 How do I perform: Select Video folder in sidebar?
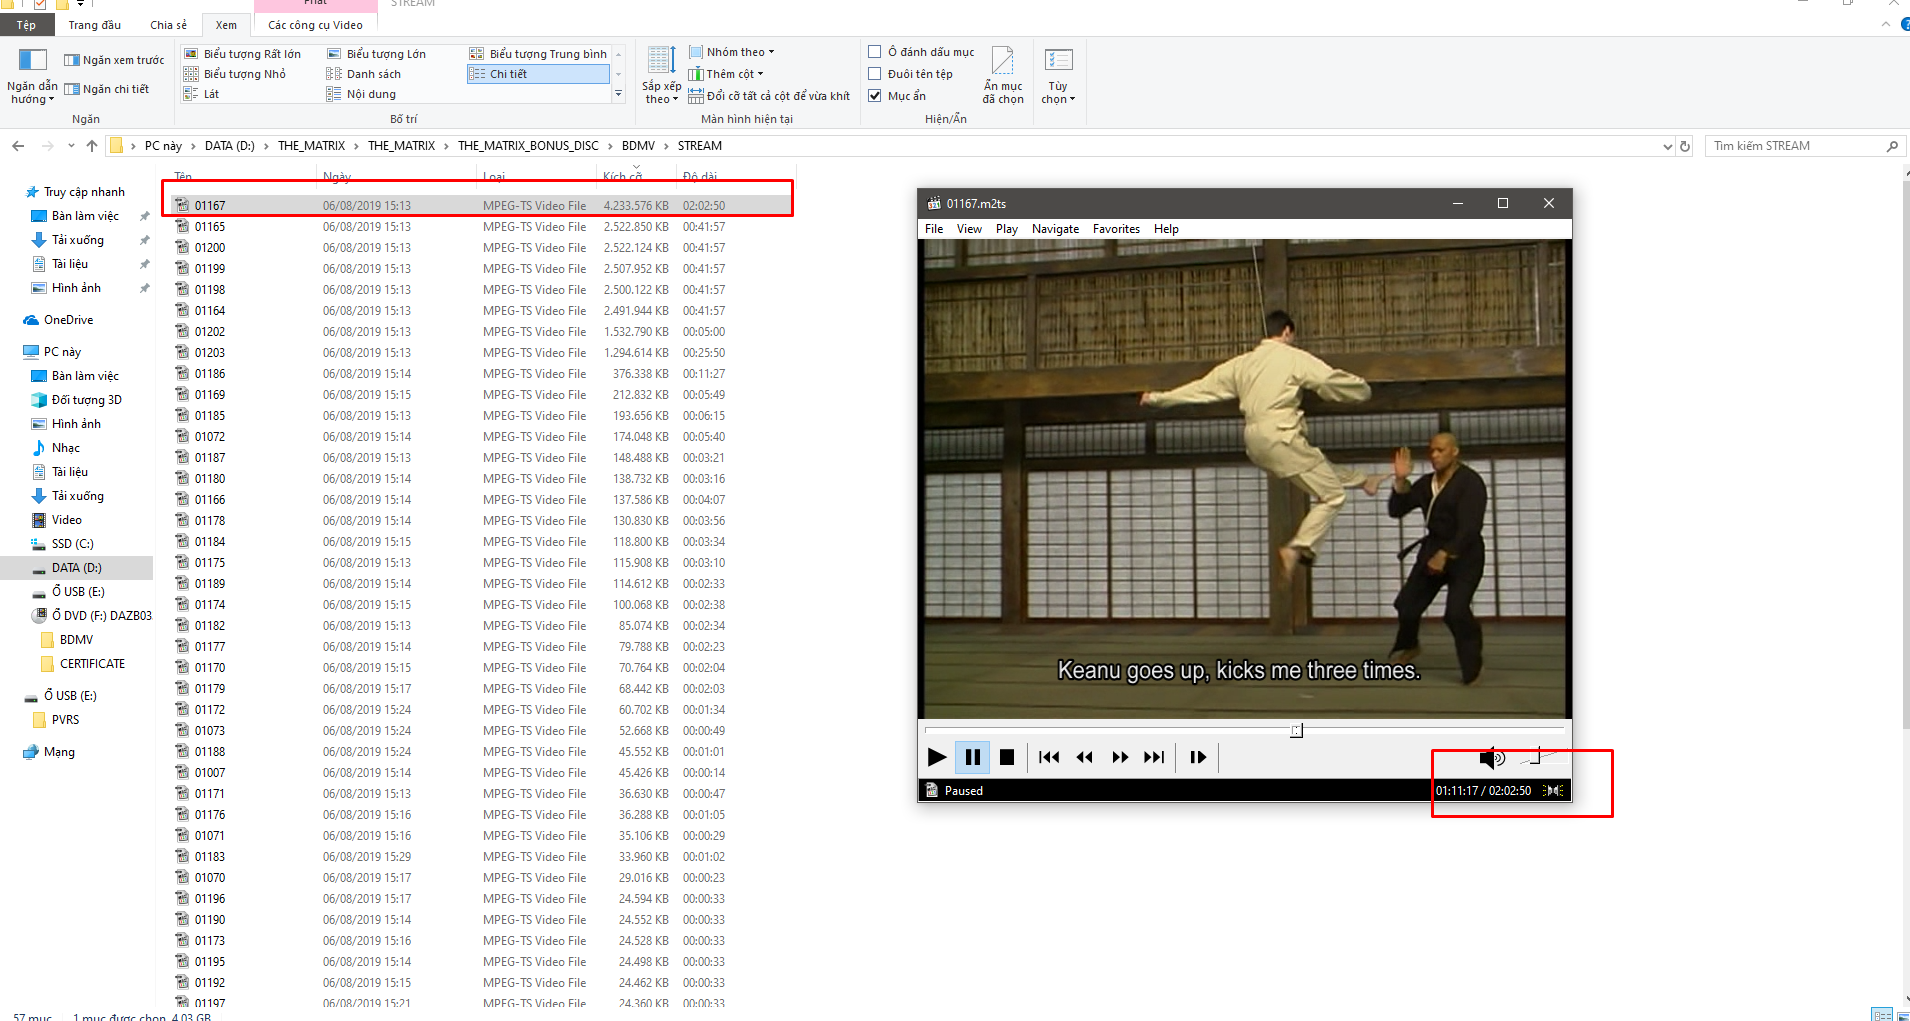click(66, 520)
